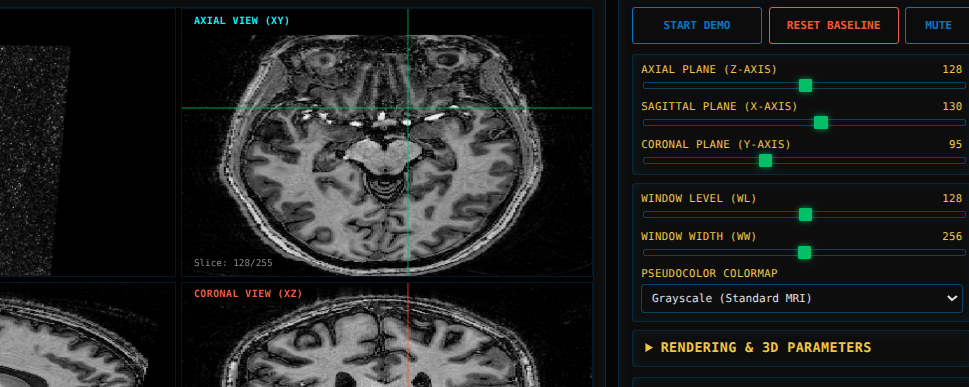Click the MUTE button
This screenshot has height=387, width=969.
pos(937,25)
